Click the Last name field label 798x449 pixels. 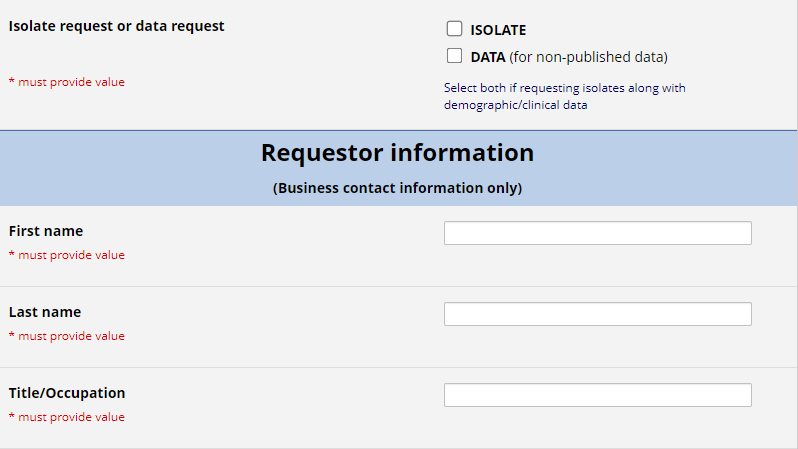pyautogui.click(x=45, y=312)
